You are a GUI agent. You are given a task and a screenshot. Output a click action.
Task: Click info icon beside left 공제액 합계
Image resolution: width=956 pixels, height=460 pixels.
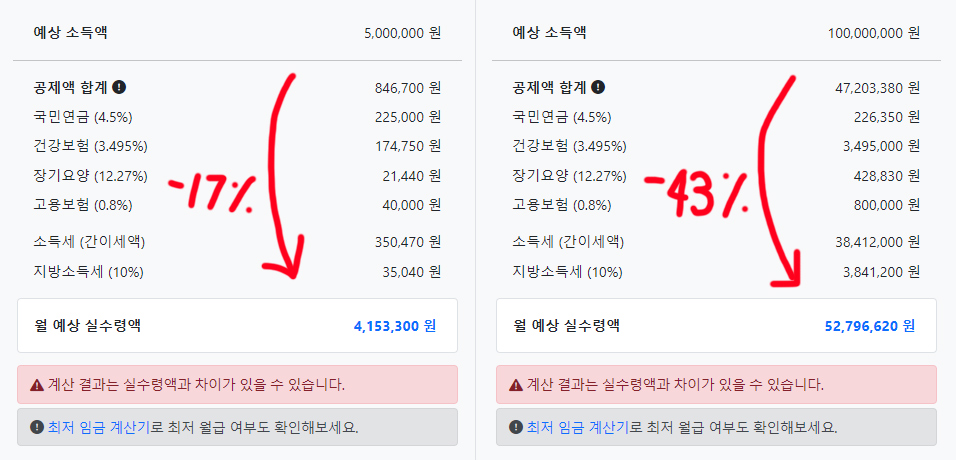click(120, 87)
